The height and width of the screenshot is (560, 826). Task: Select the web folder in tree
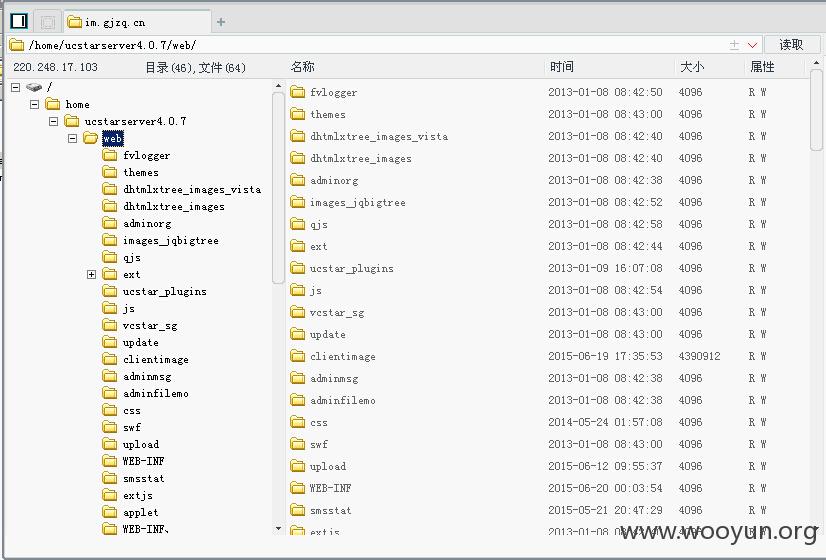[113, 139]
